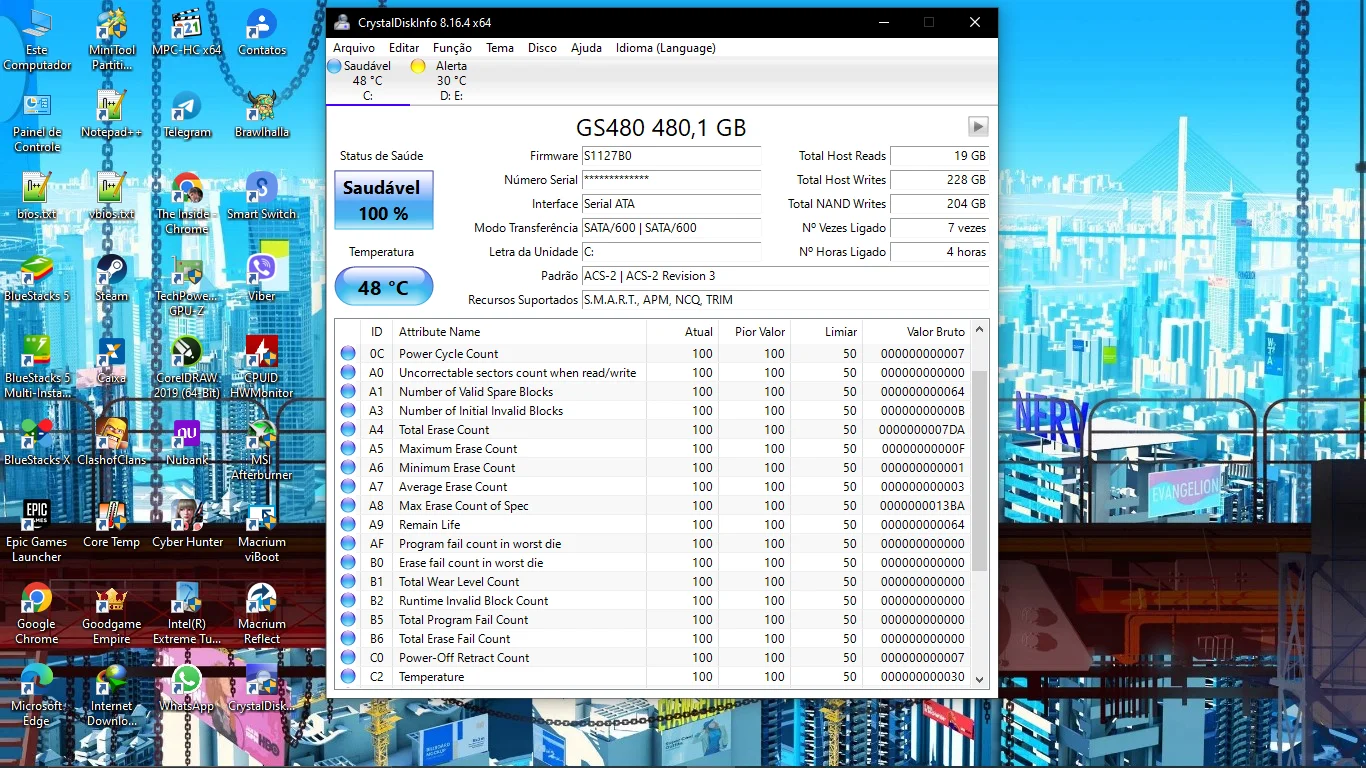Open the Função menu
The height and width of the screenshot is (768, 1366).
pos(452,48)
